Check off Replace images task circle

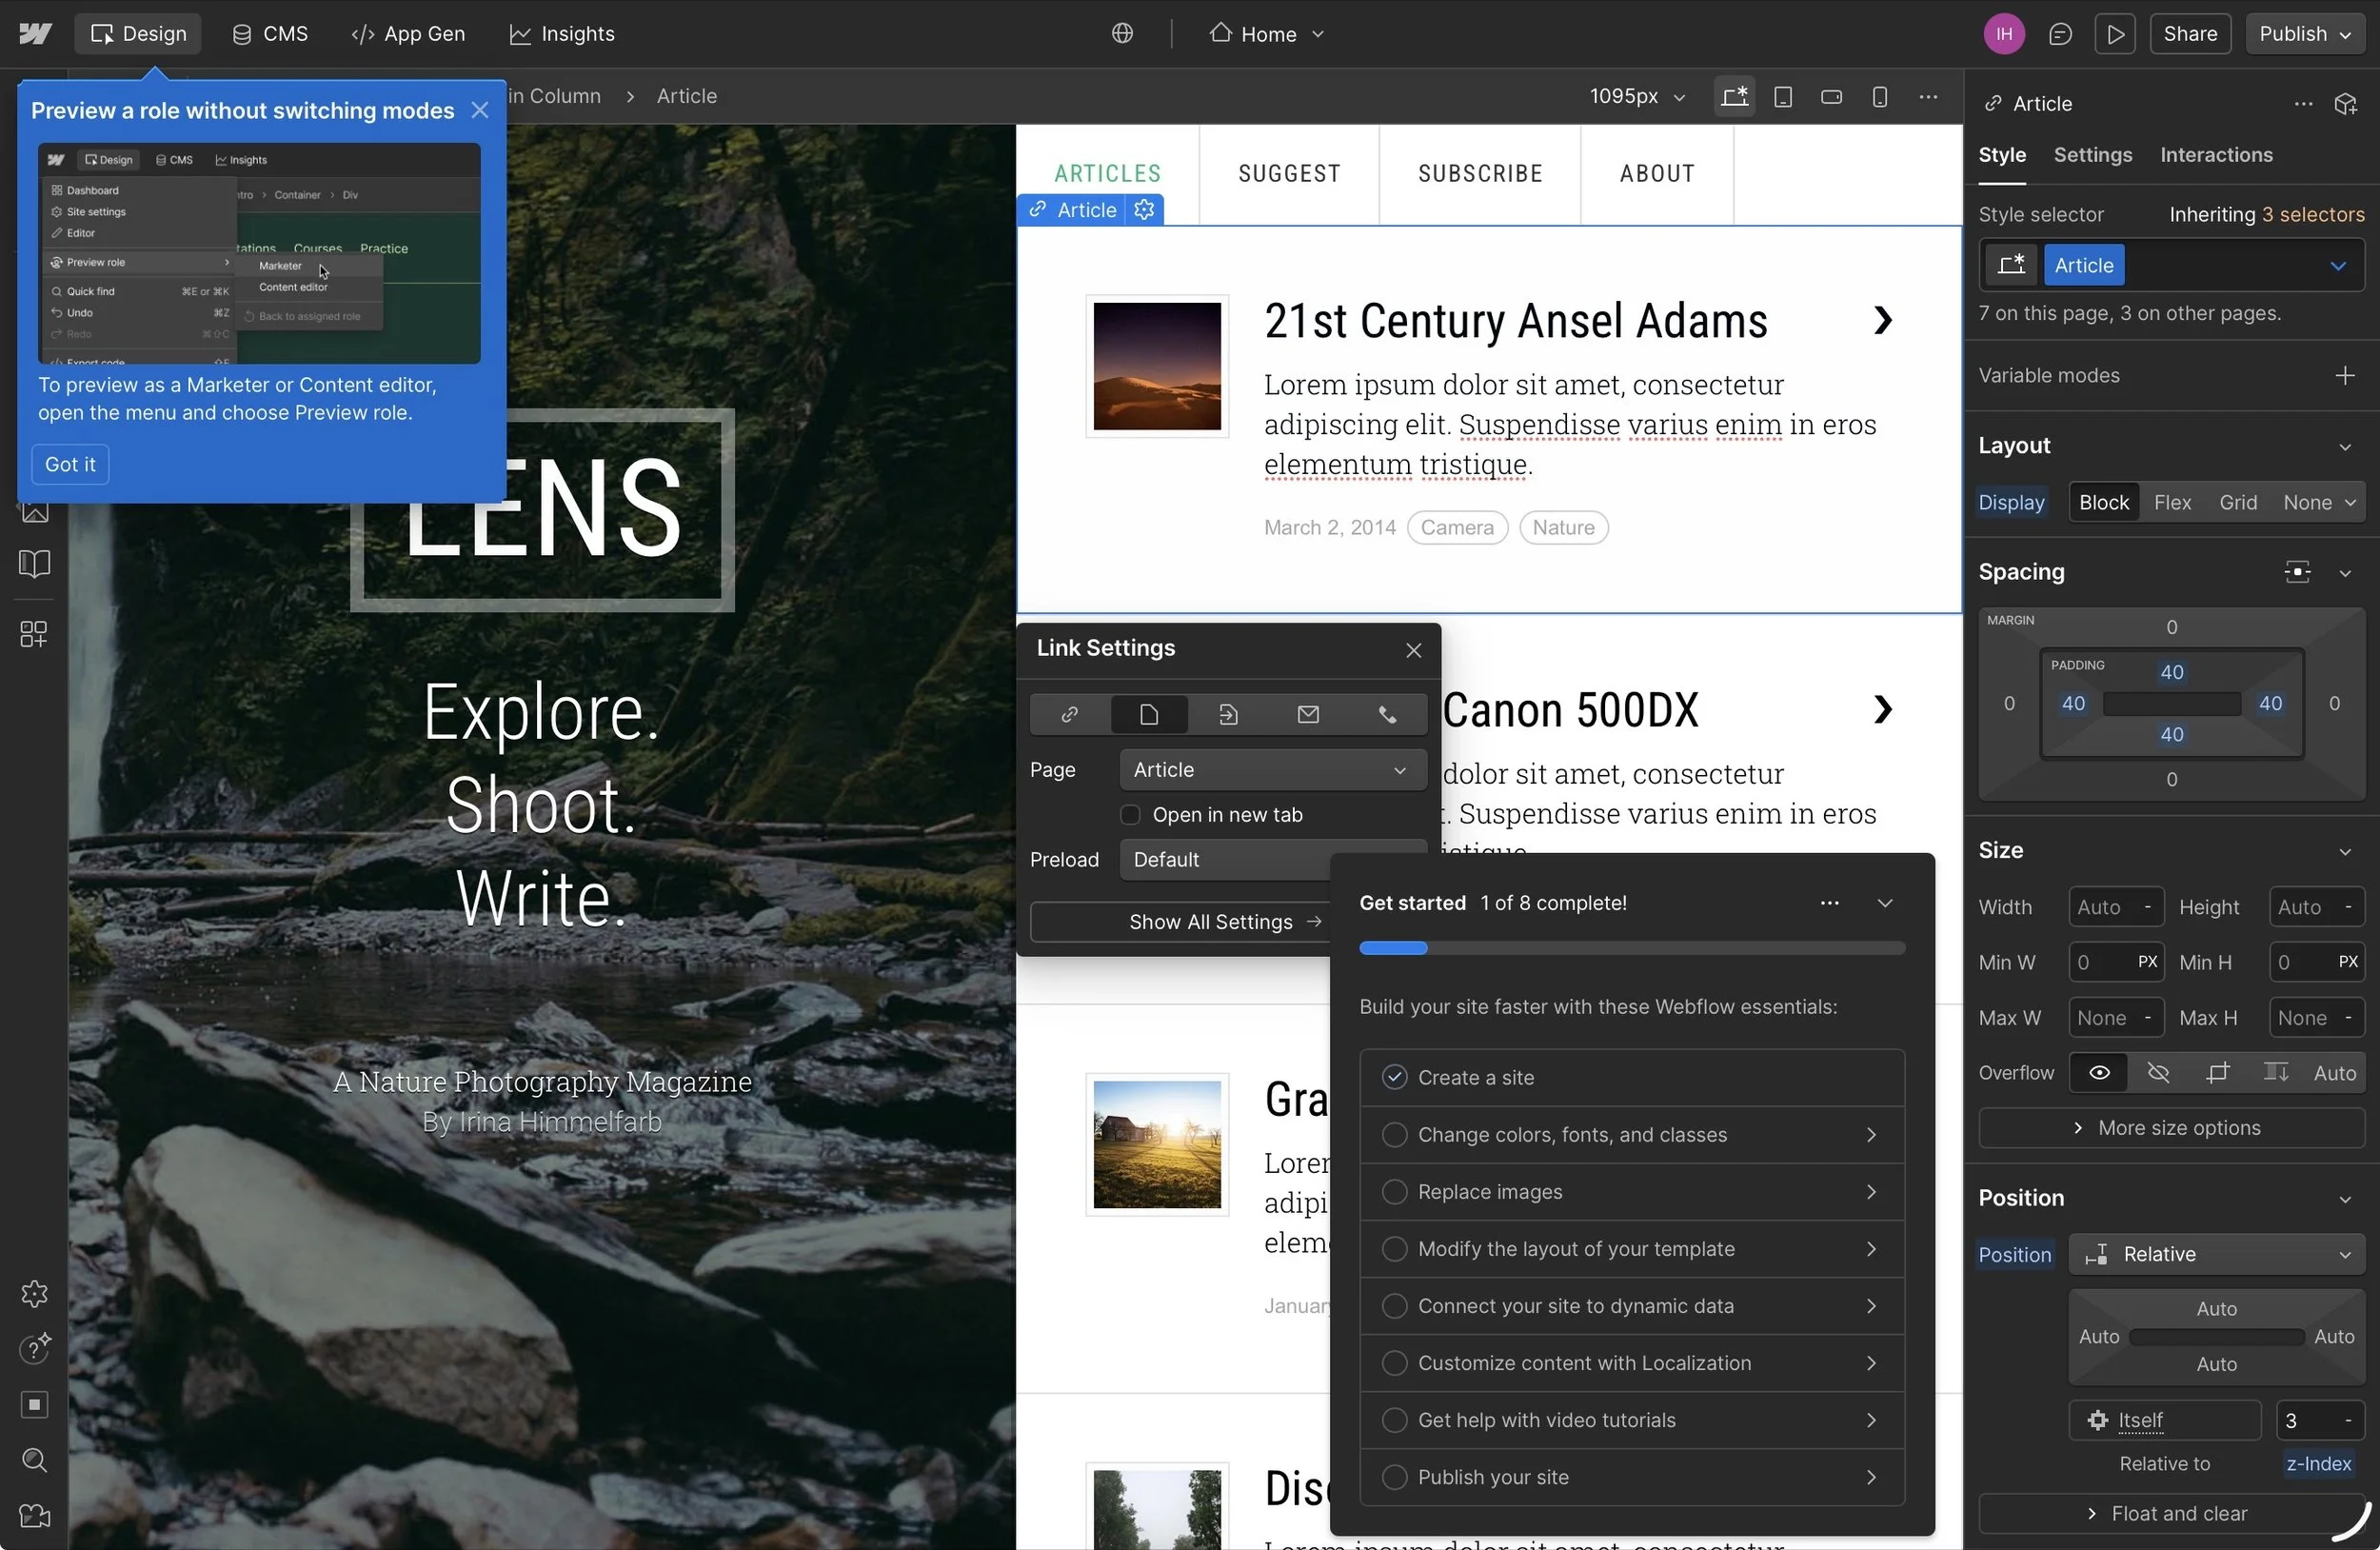[x=1394, y=1192]
